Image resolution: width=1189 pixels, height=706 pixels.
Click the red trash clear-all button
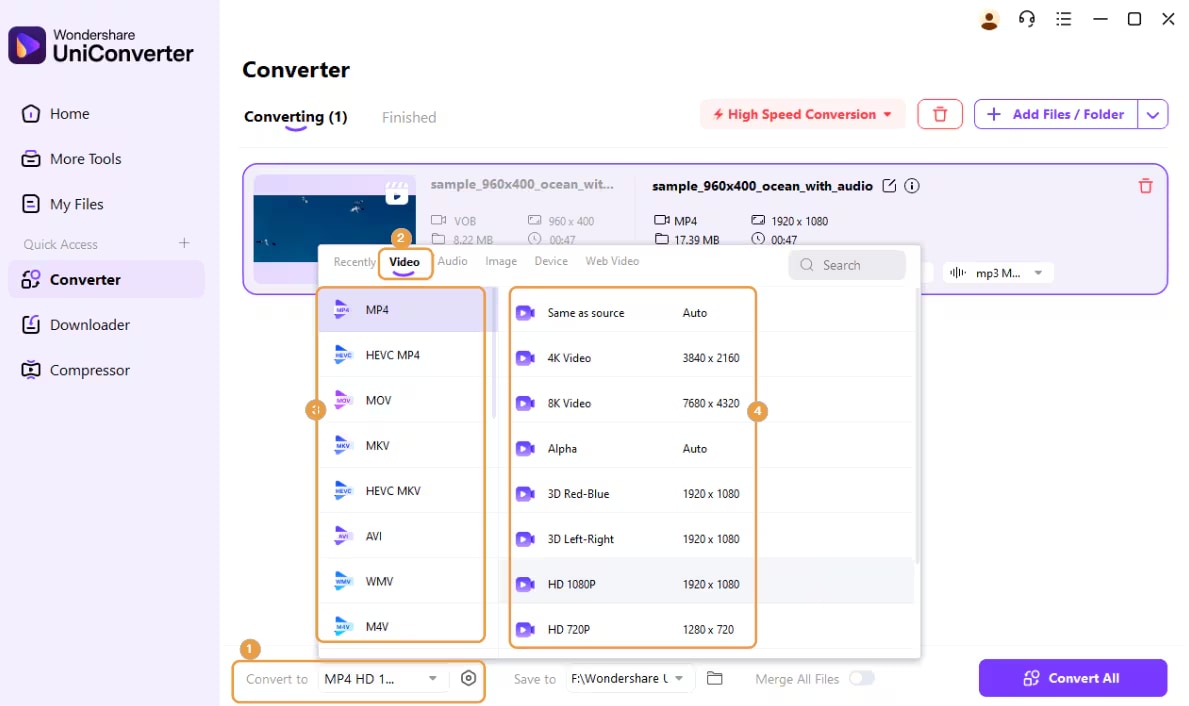pos(940,115)
